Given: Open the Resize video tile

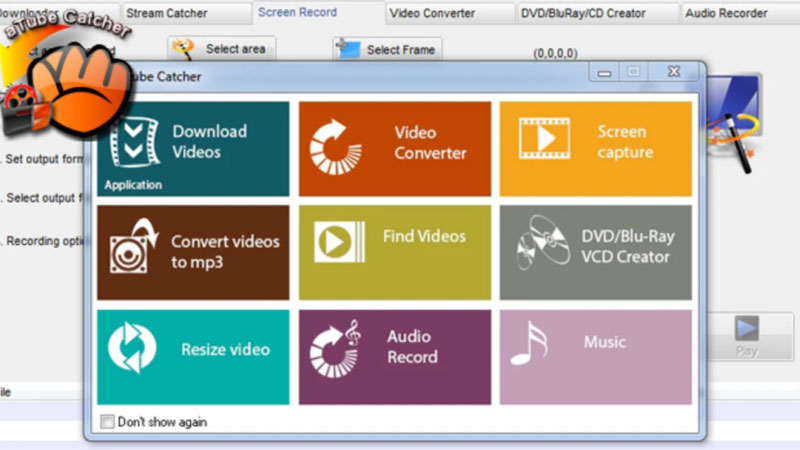Looking at the screenshot, I should pos(193,357).
